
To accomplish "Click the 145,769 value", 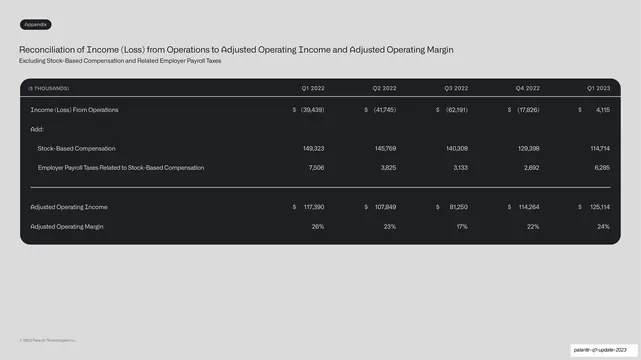I will click(x=385, y=149).
